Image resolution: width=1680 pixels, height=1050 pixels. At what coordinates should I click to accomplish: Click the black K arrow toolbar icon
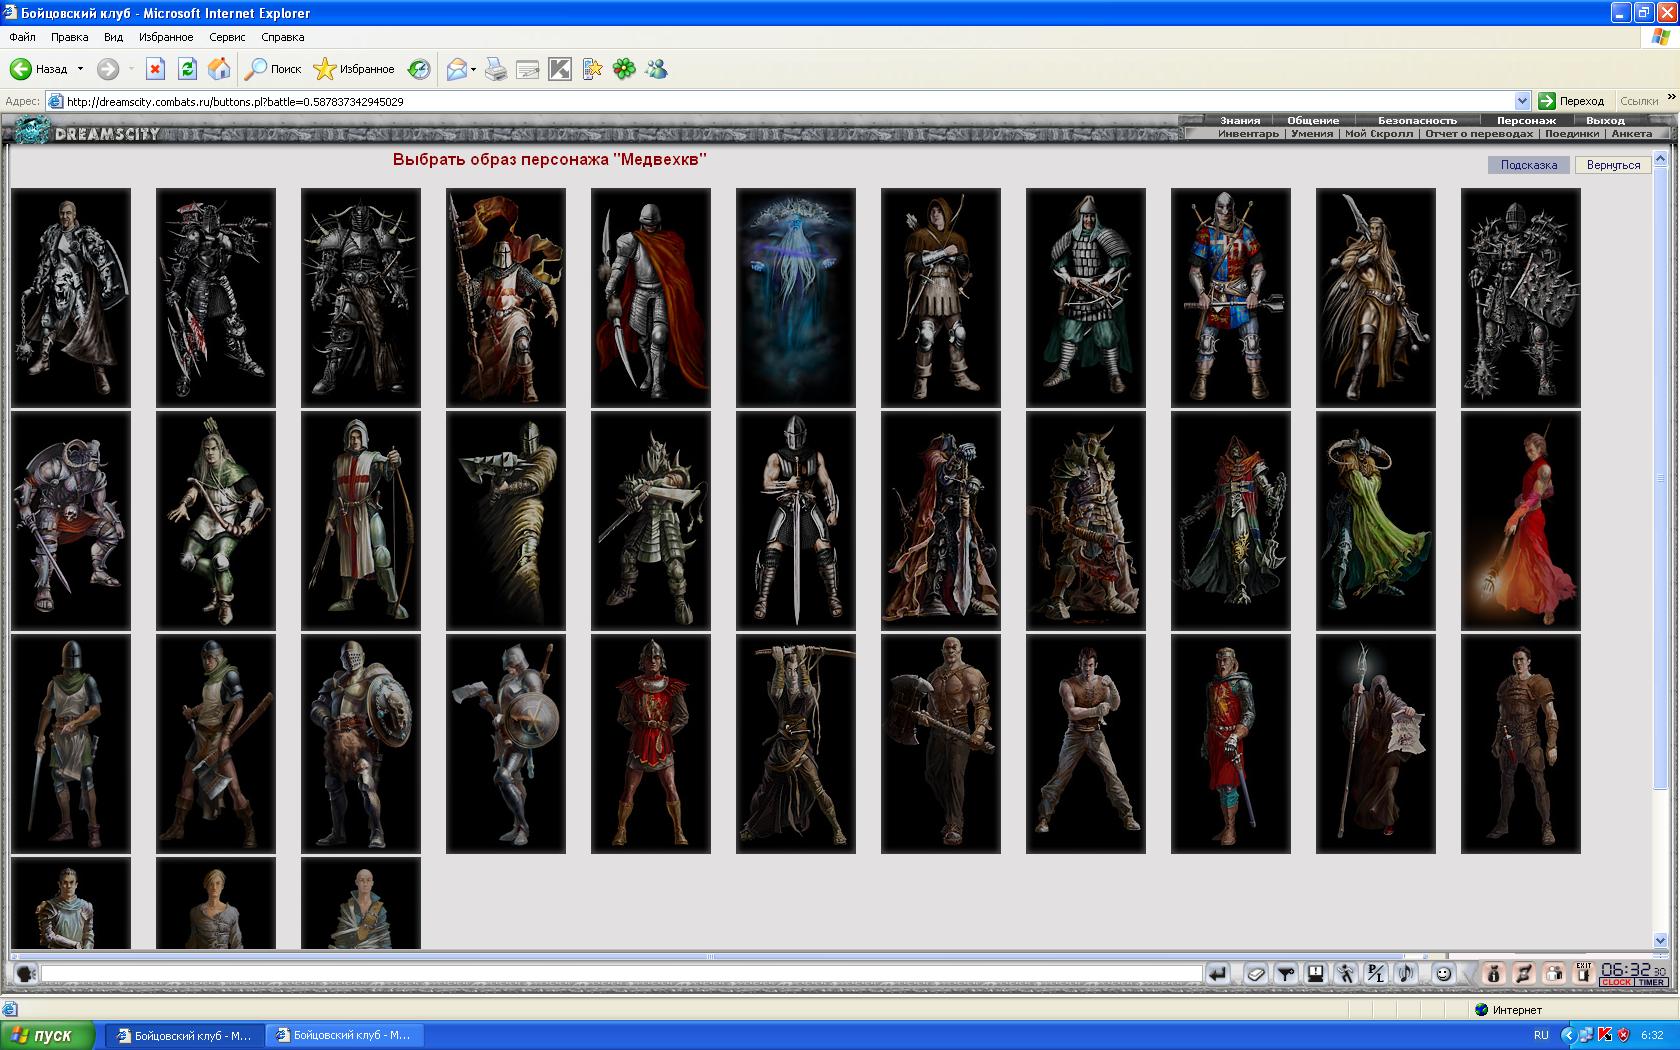pyautogui.click(x=560, y=69)
